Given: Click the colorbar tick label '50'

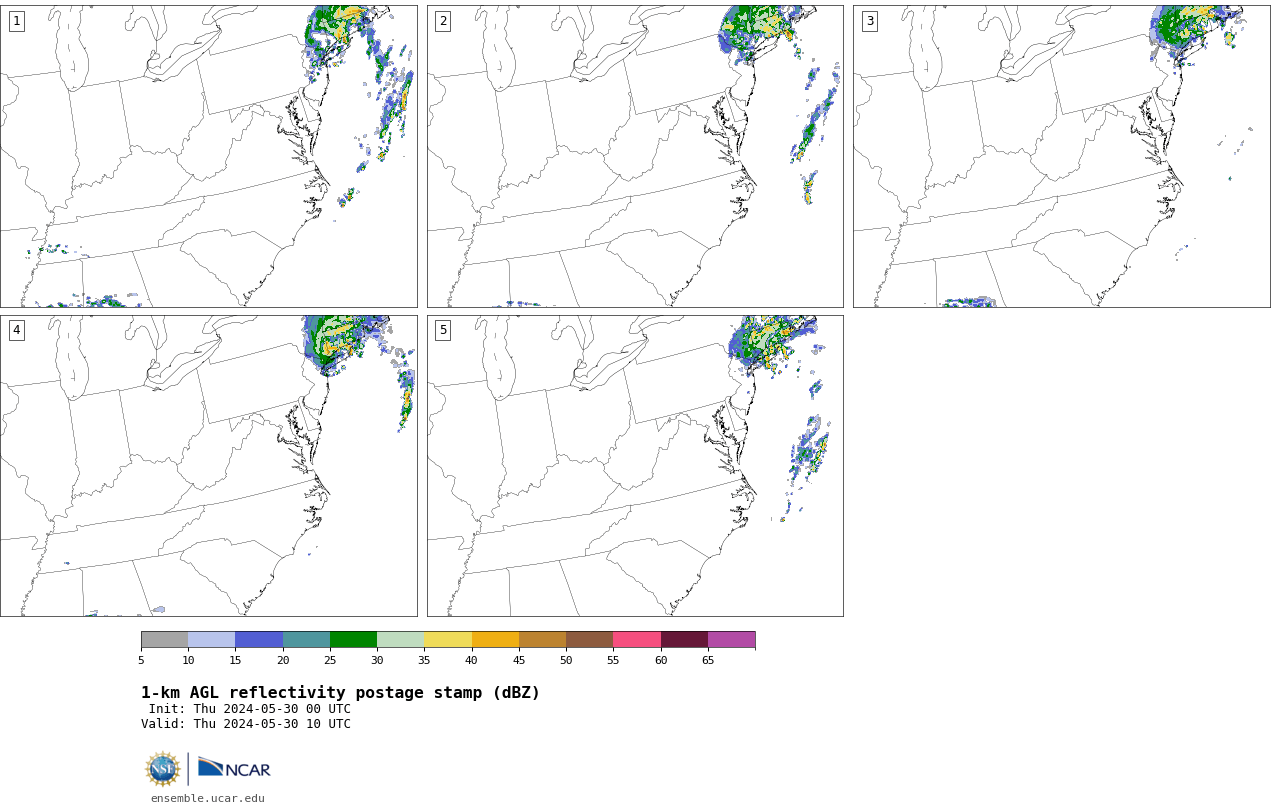Looking at the screenshot, I should click(x=566, y=660).
